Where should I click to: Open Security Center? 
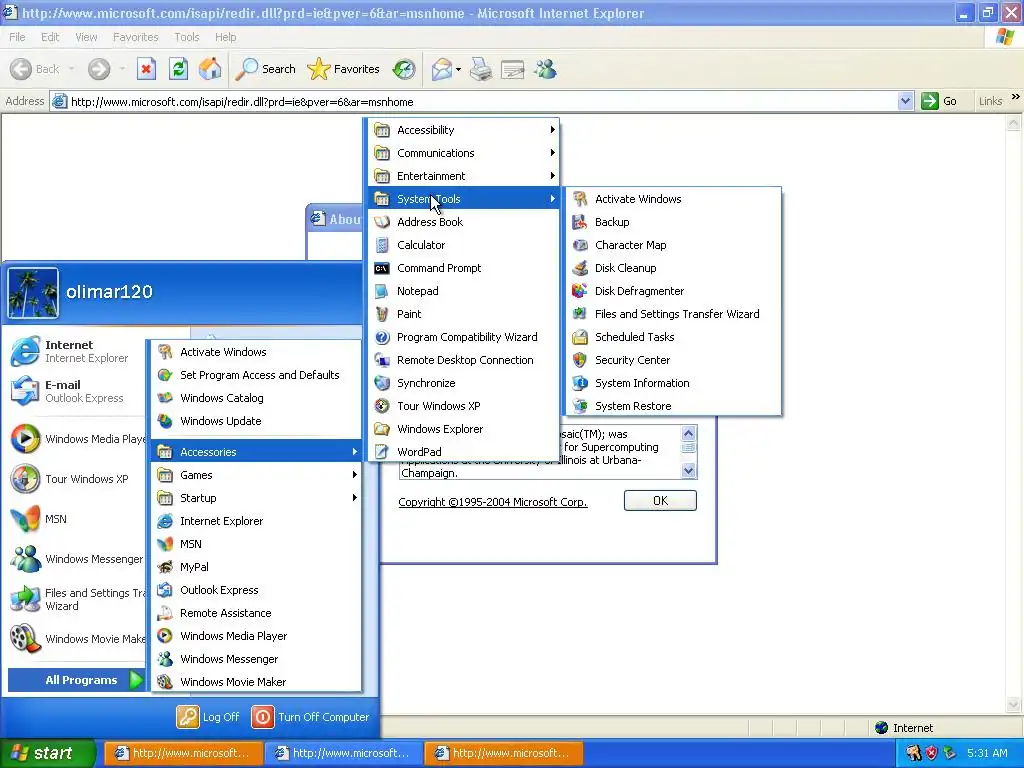pyautogui.click(x=673, y=360)
